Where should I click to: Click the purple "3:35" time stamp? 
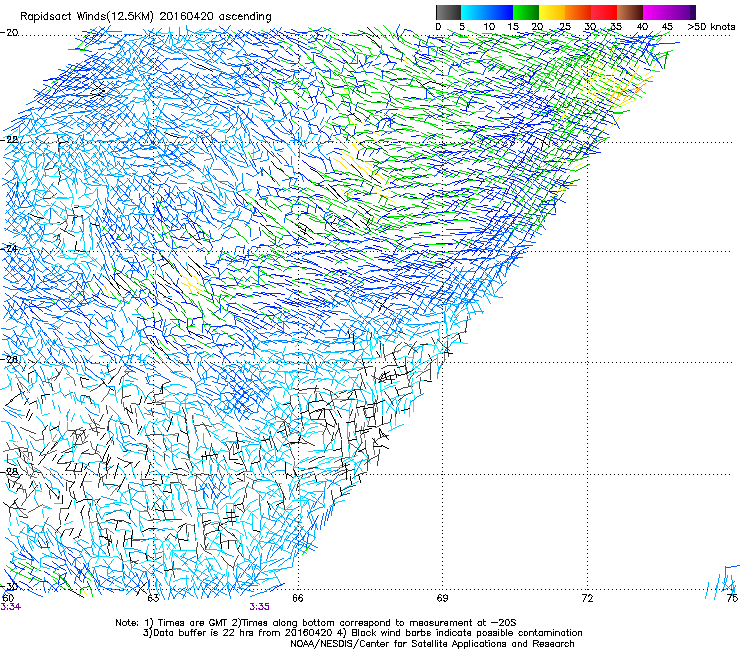pos(260,607)
